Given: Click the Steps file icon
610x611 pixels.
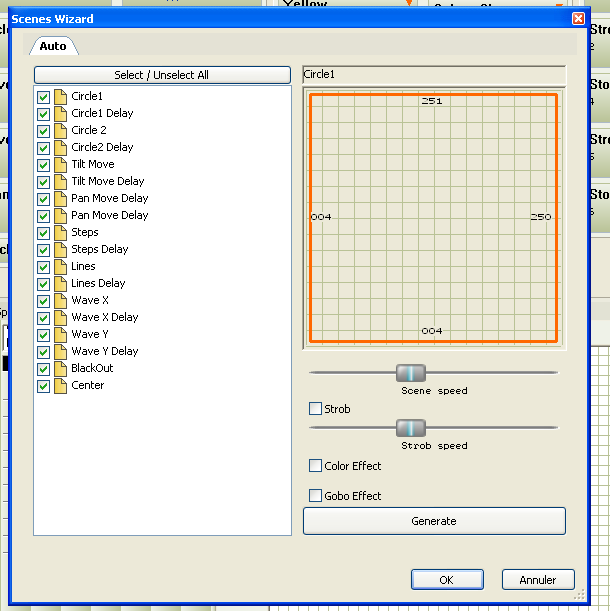Looking at the screenshot, I should point(60,233).
